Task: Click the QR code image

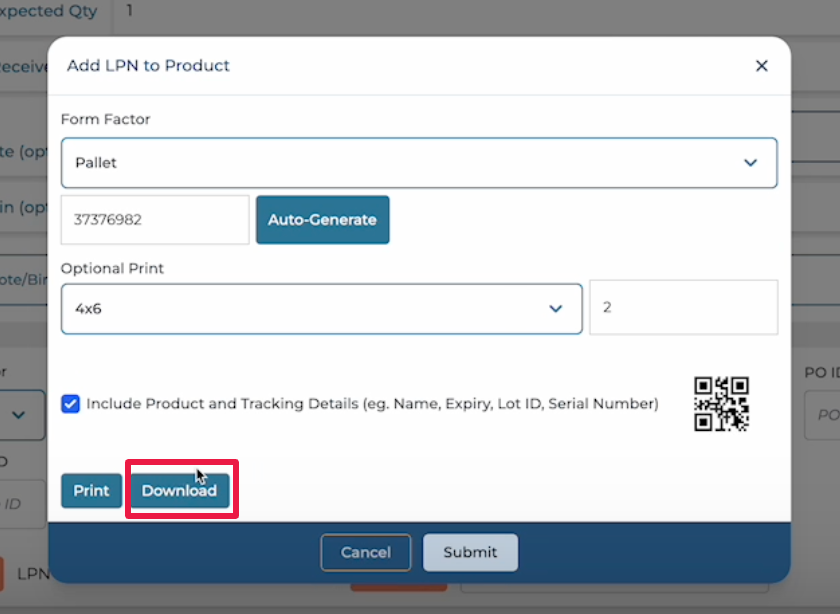Action: coord(721,404)
